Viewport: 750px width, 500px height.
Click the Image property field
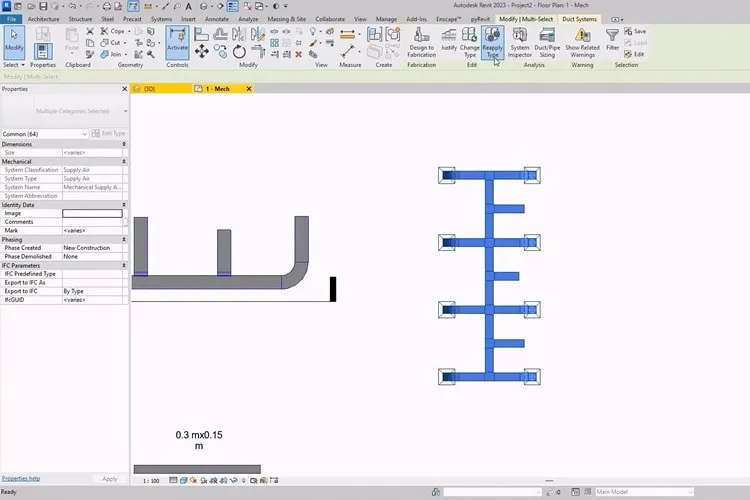[x=92, y=213]
